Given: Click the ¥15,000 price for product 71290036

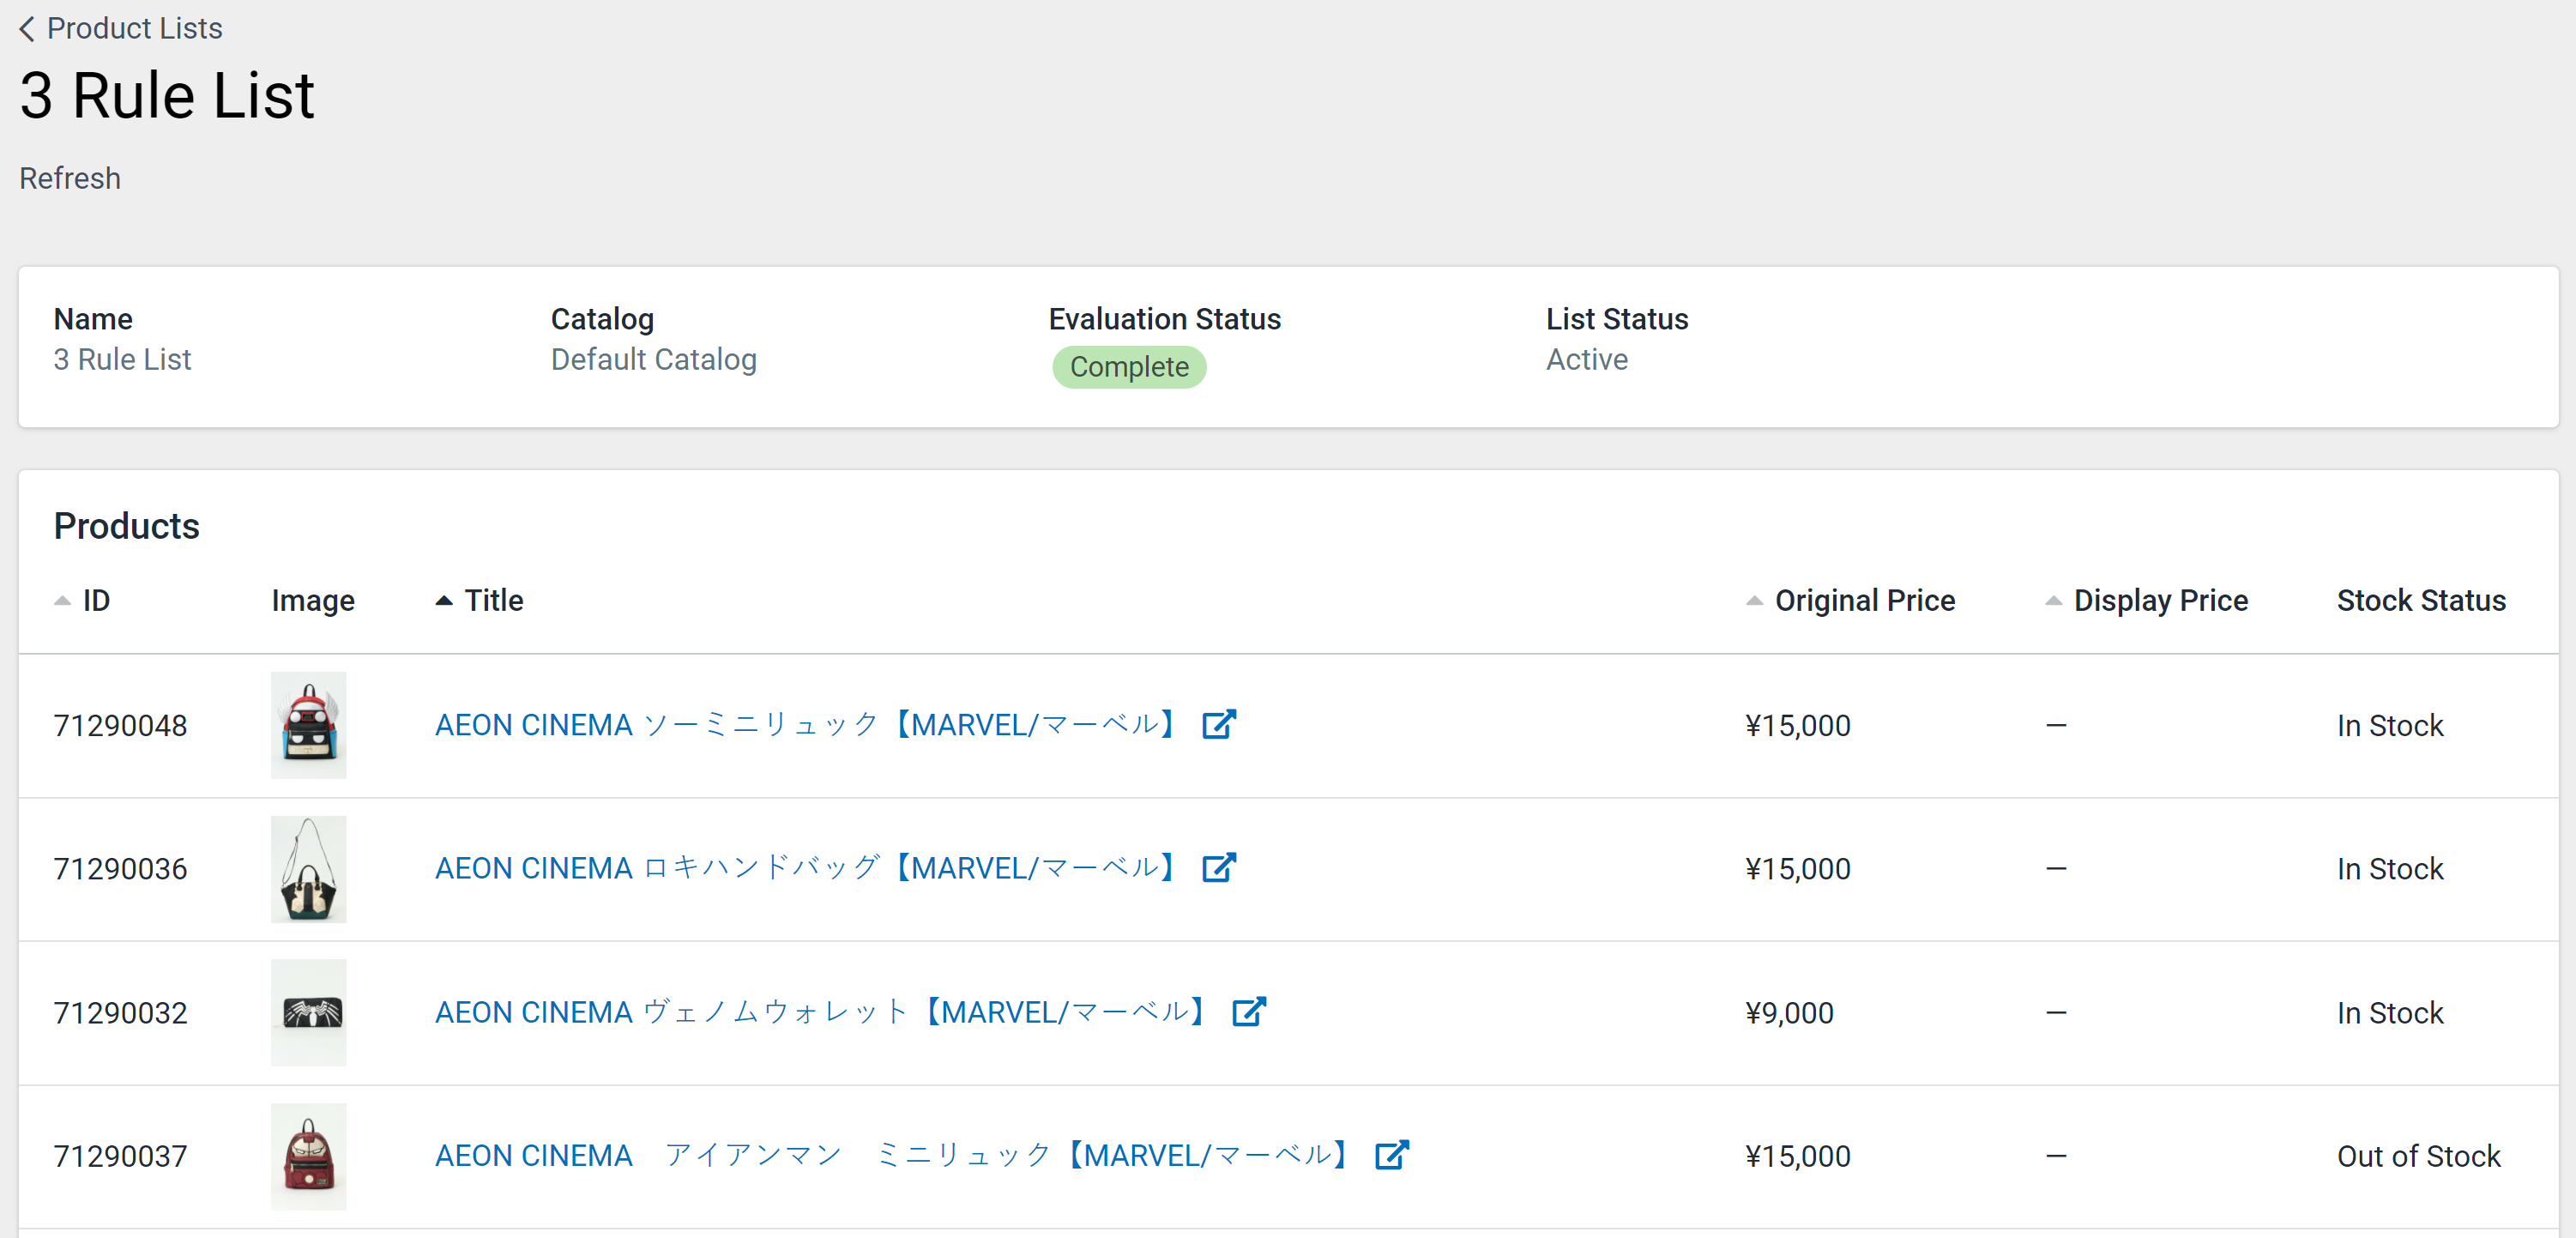Looking at the screenshot, I should tap(1798, 869).
